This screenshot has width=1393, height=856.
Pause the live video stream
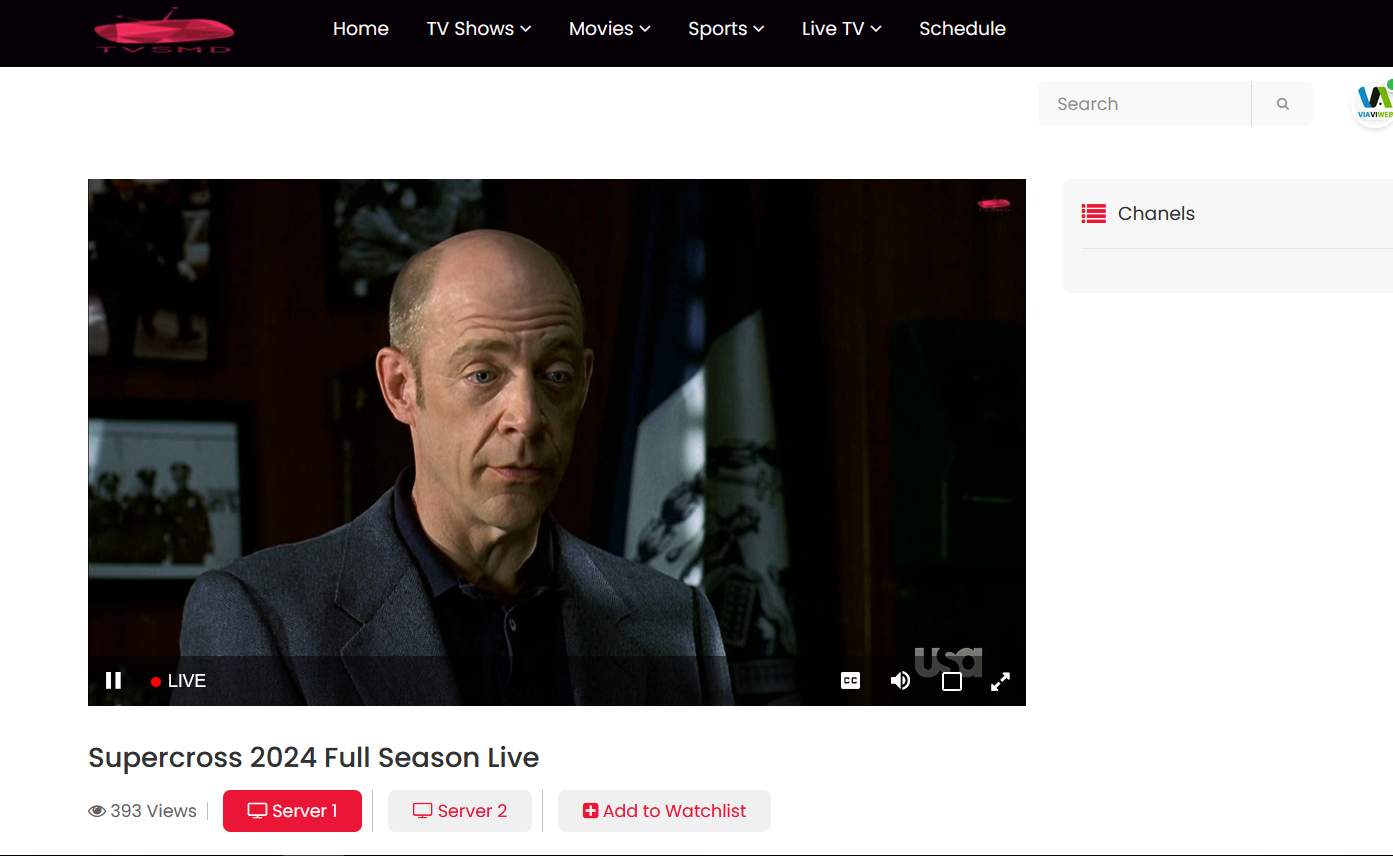click(113, 681)
